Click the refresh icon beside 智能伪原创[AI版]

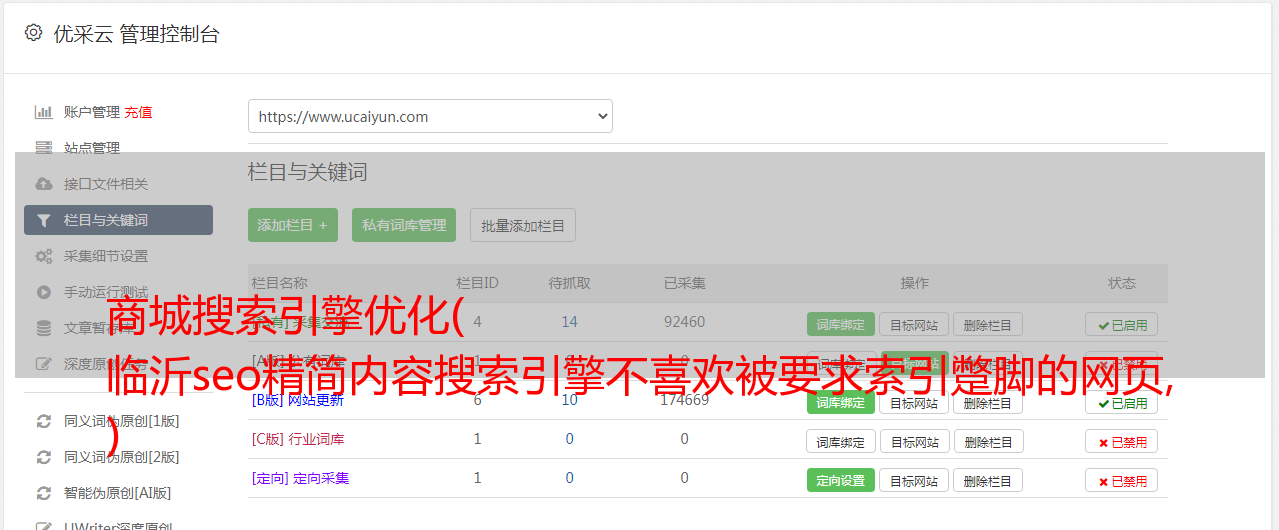pos(44,493)
